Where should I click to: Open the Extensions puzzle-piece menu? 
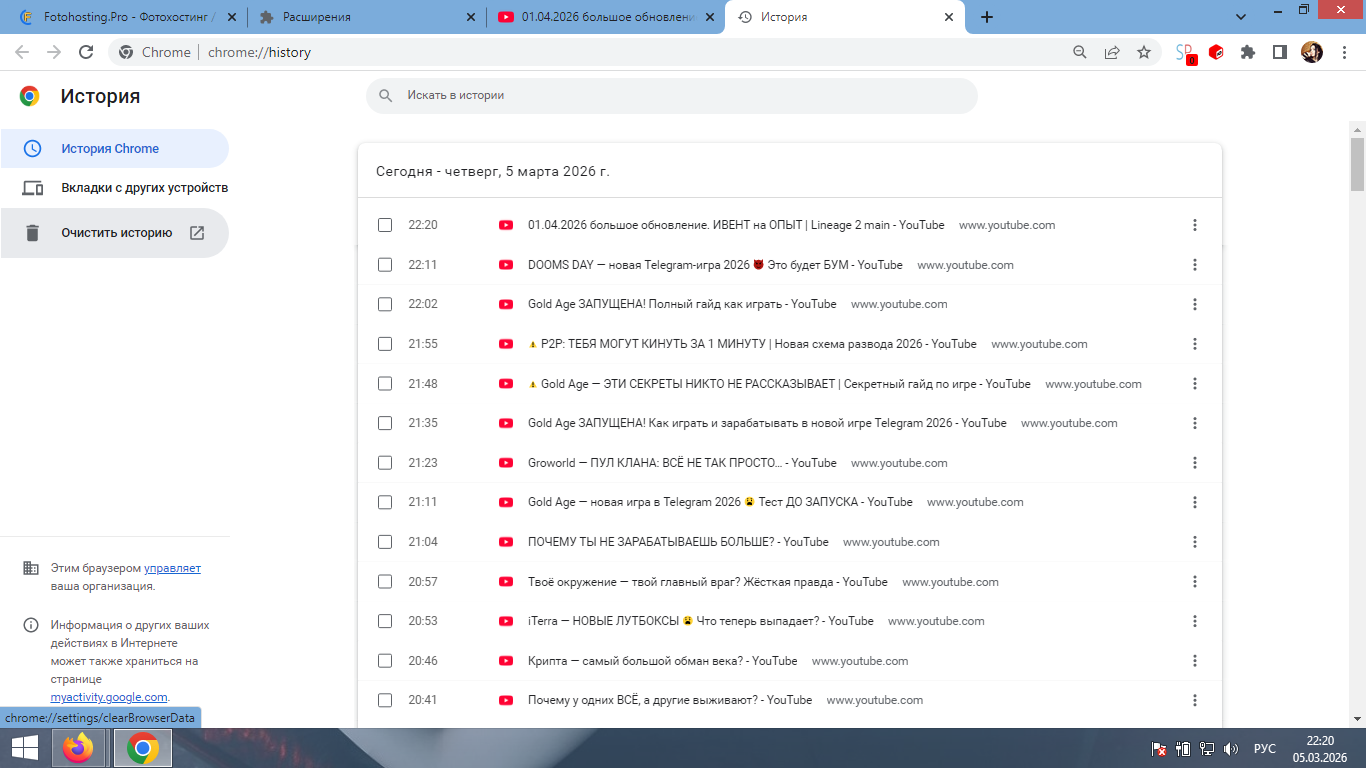1248,52
